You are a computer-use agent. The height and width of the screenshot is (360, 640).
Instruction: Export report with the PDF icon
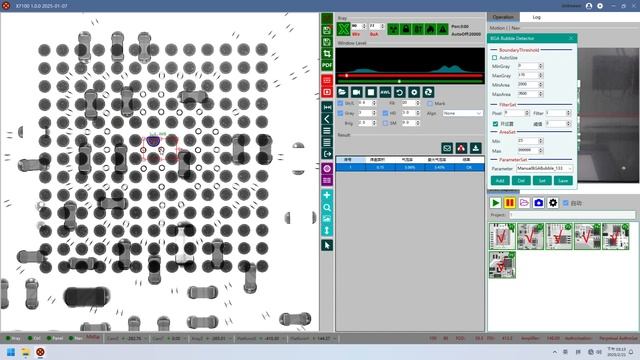click(x=327, y=65)
